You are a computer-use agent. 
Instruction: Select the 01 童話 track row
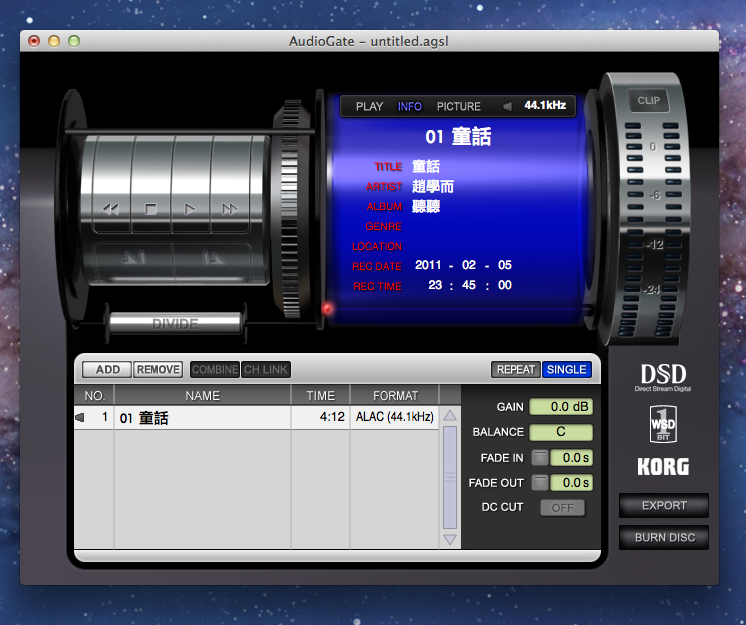[x=202, y=418]
